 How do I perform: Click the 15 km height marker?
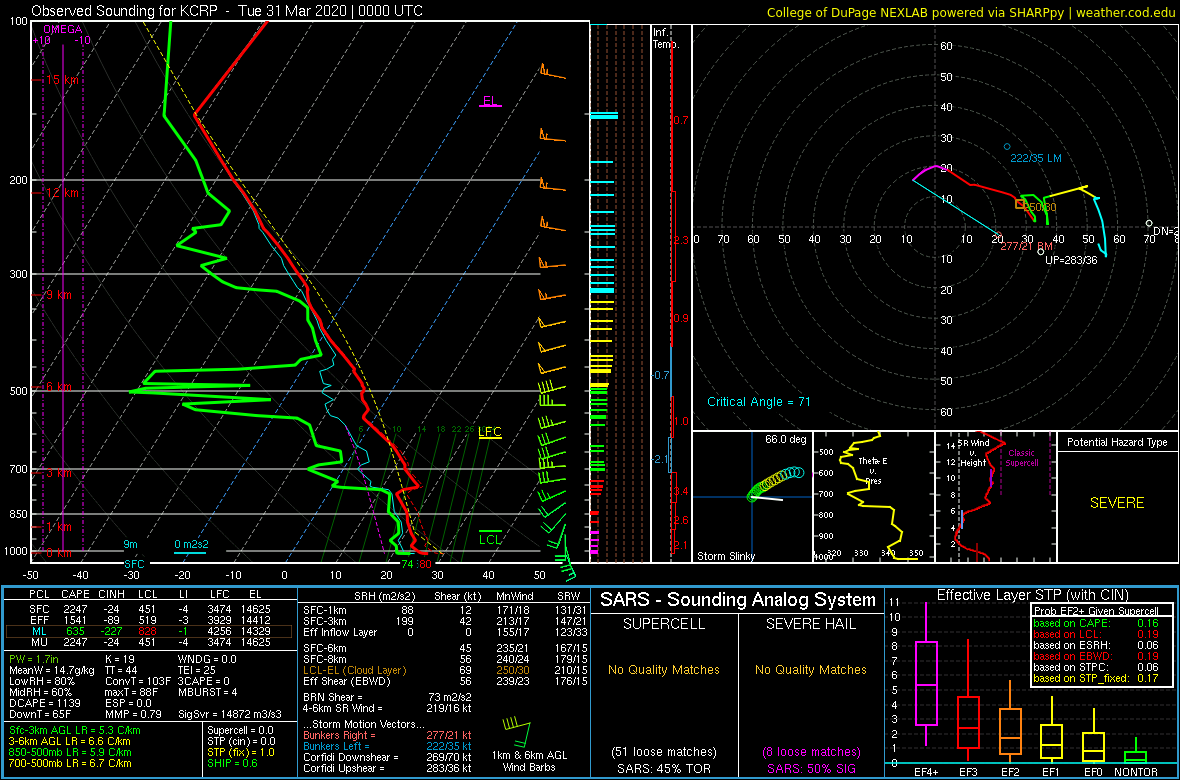tap(62, 80)
